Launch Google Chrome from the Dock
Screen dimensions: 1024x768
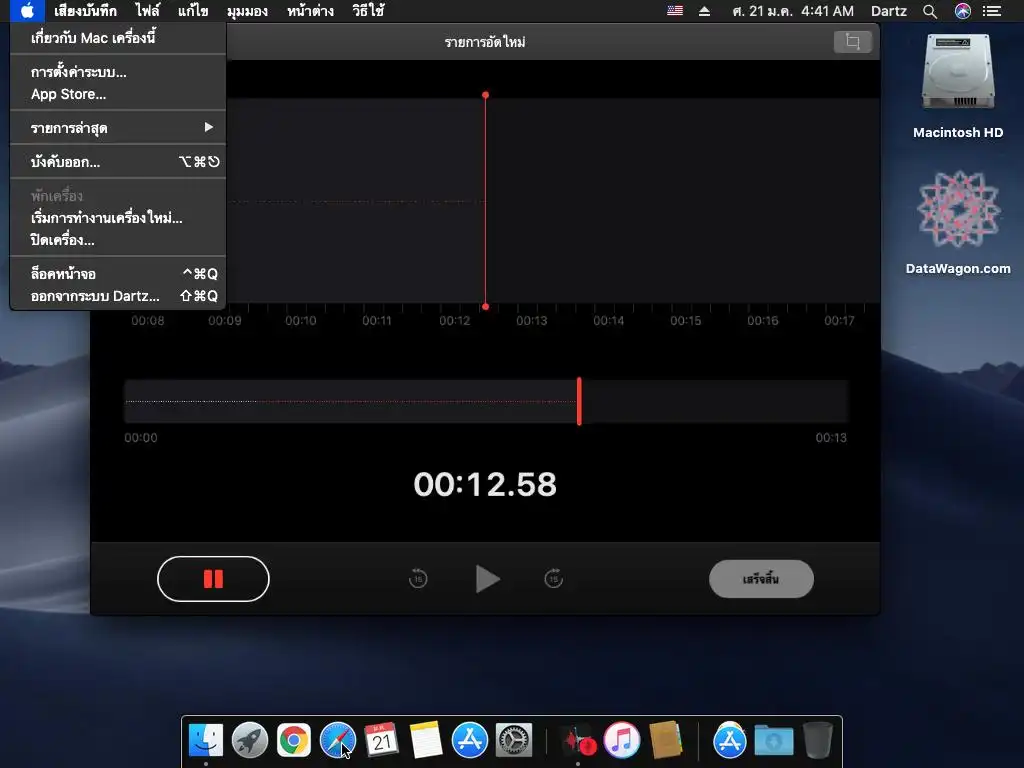tap(294, 740)
